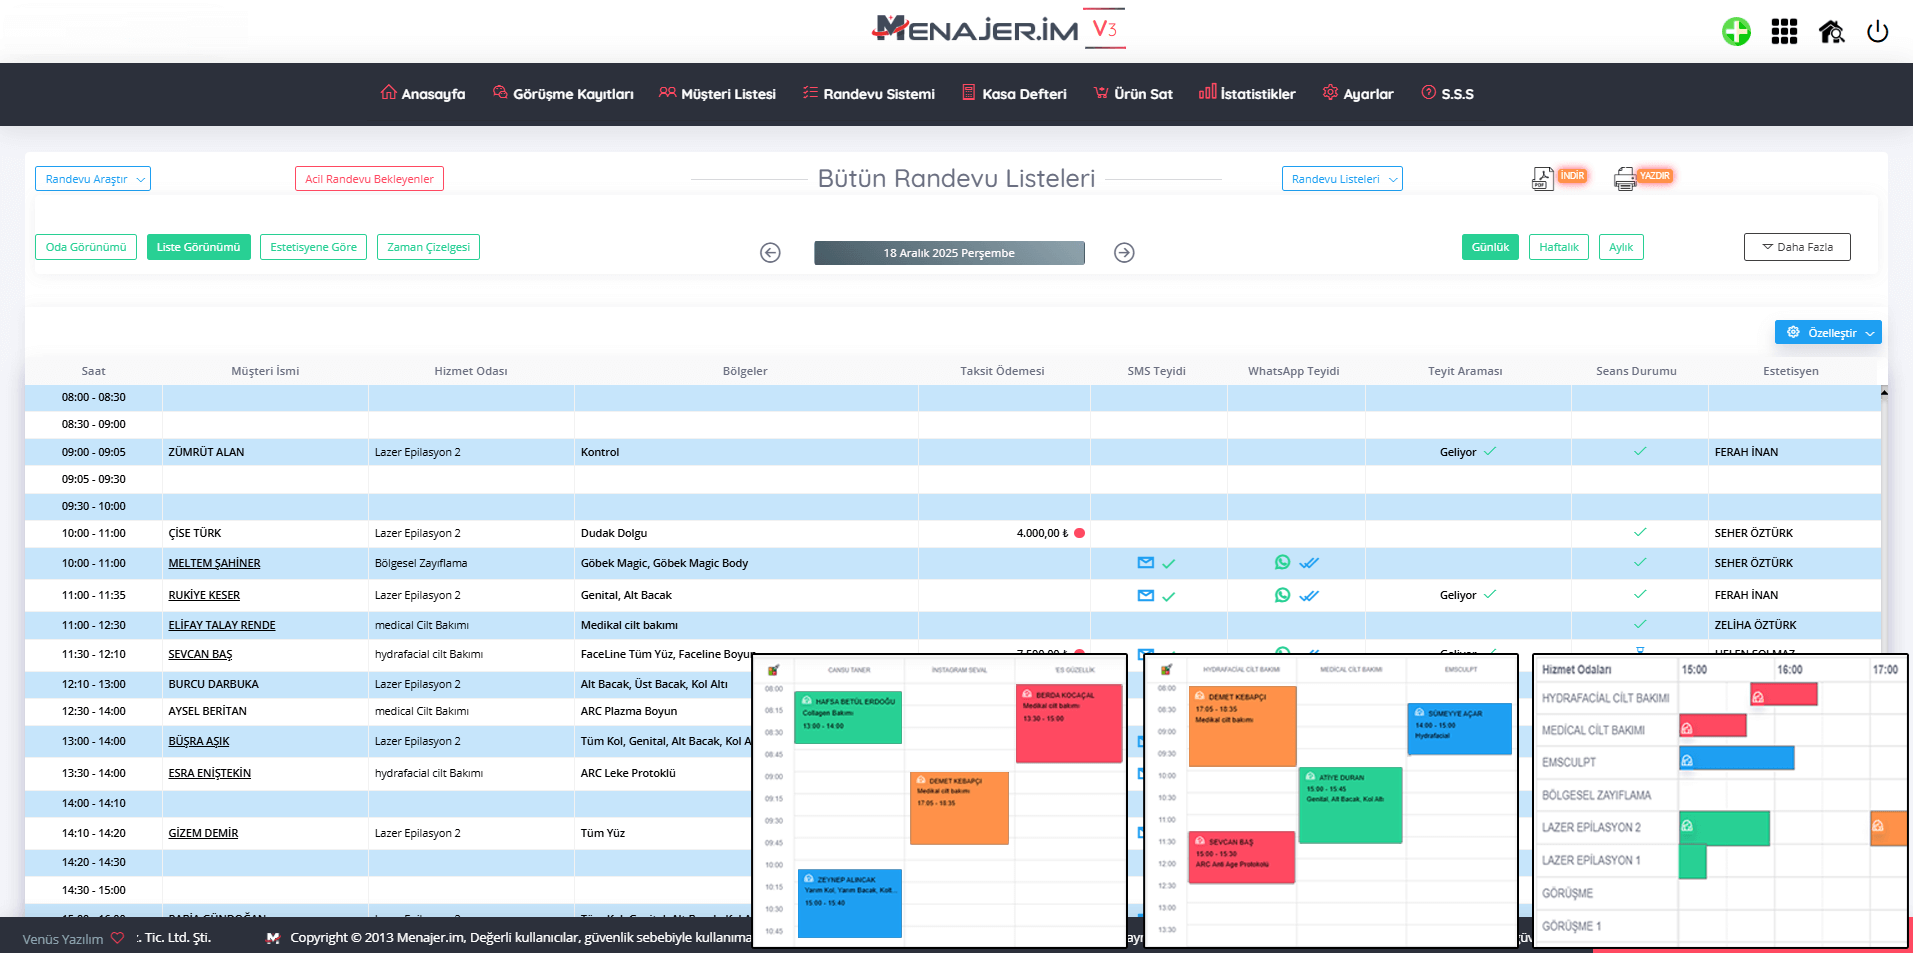Switch to Günlük daily view

[x=1490, y=247]
